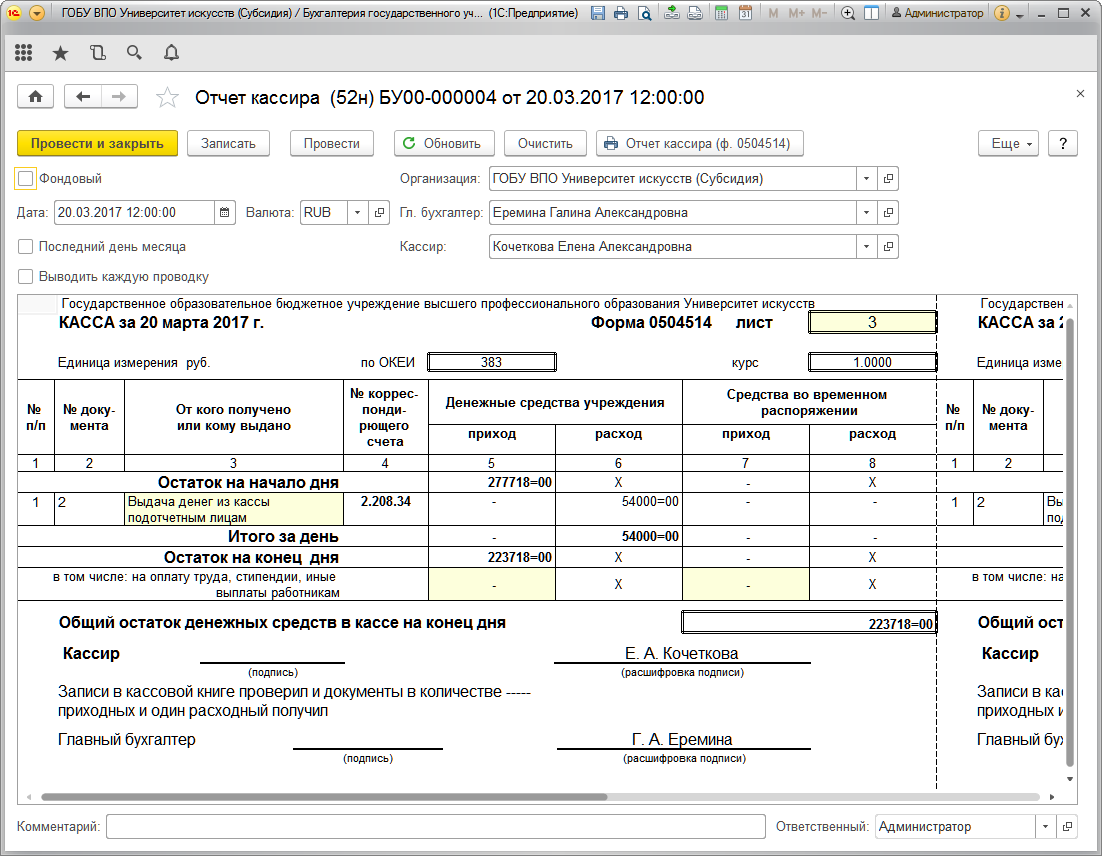Enable Выводить каждую проводку checkbox
The image size is (1102, 856).
[25, 277]
